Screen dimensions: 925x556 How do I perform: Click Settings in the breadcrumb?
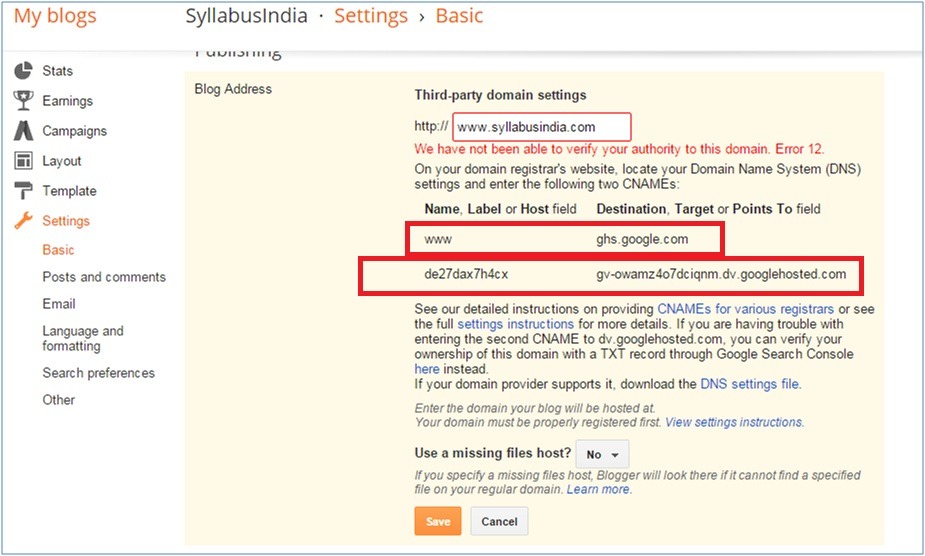tap(371, 16)
